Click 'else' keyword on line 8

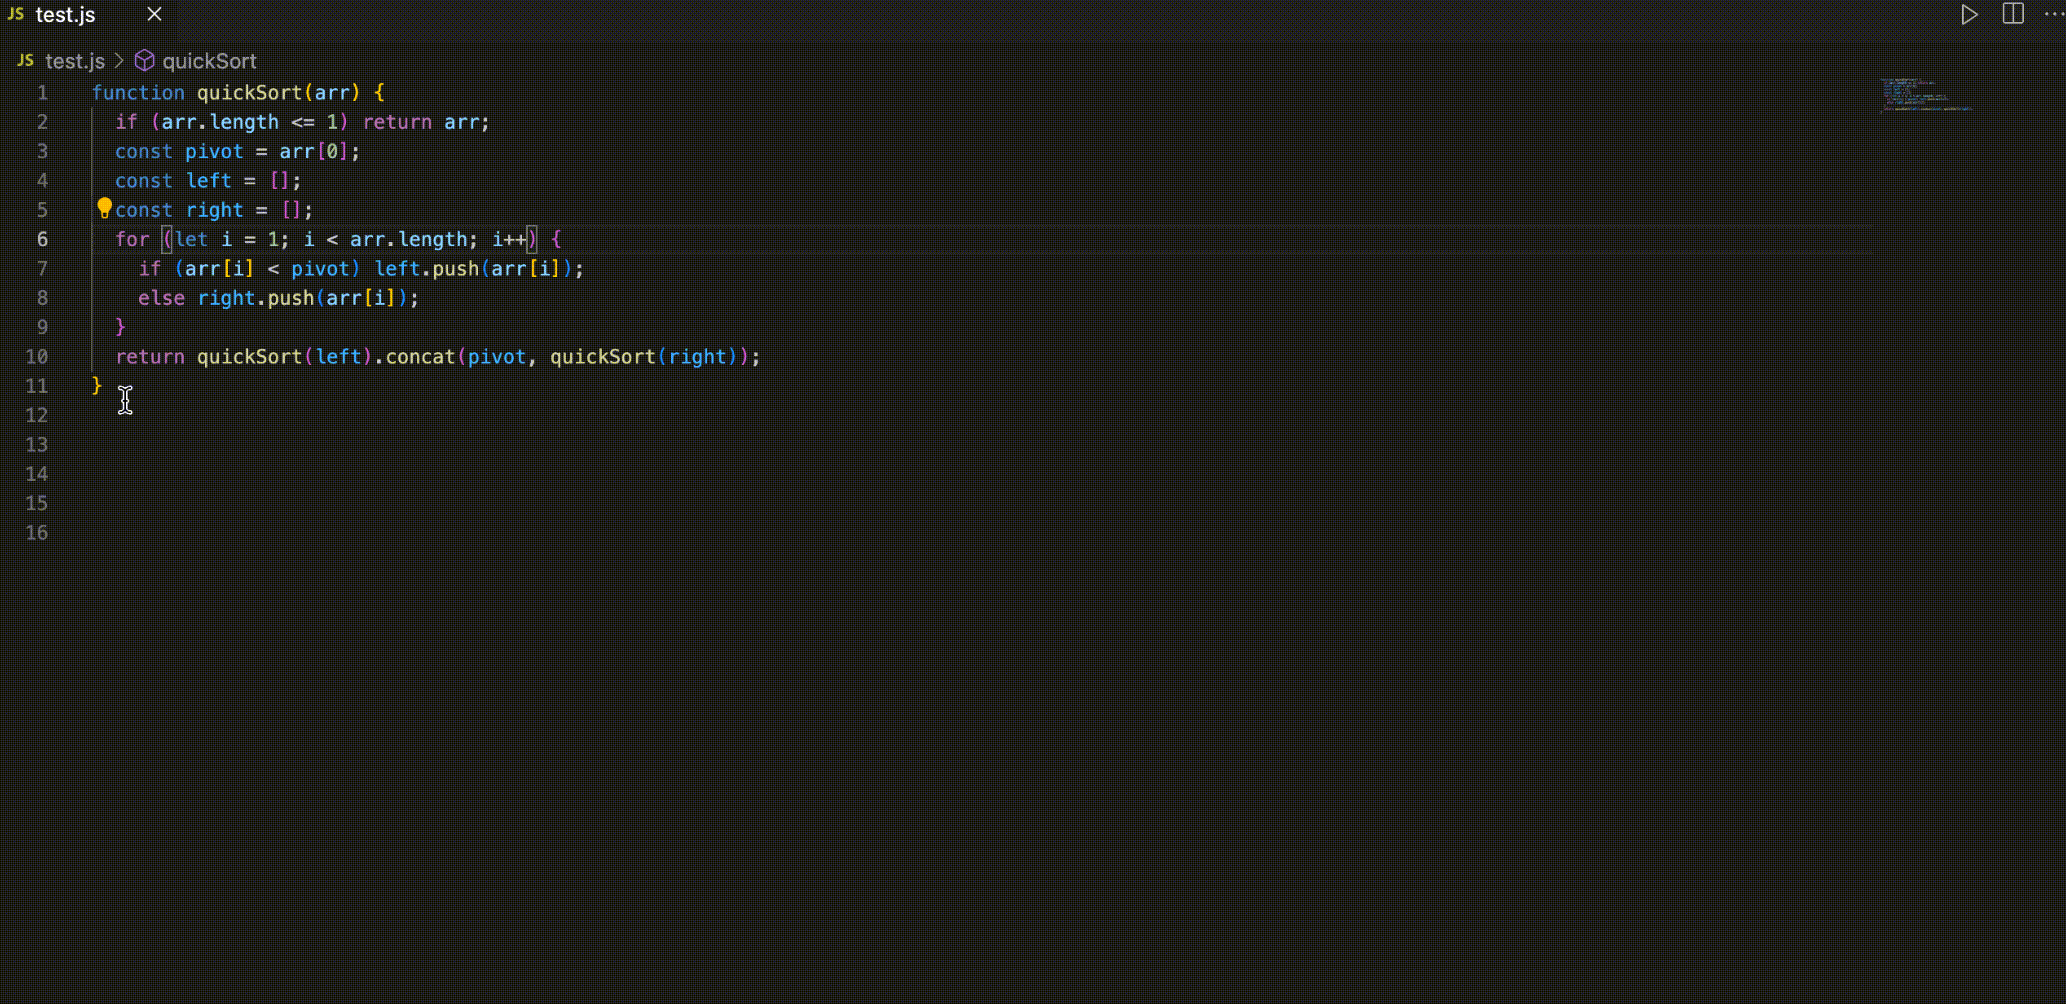[x=161, y=298]
